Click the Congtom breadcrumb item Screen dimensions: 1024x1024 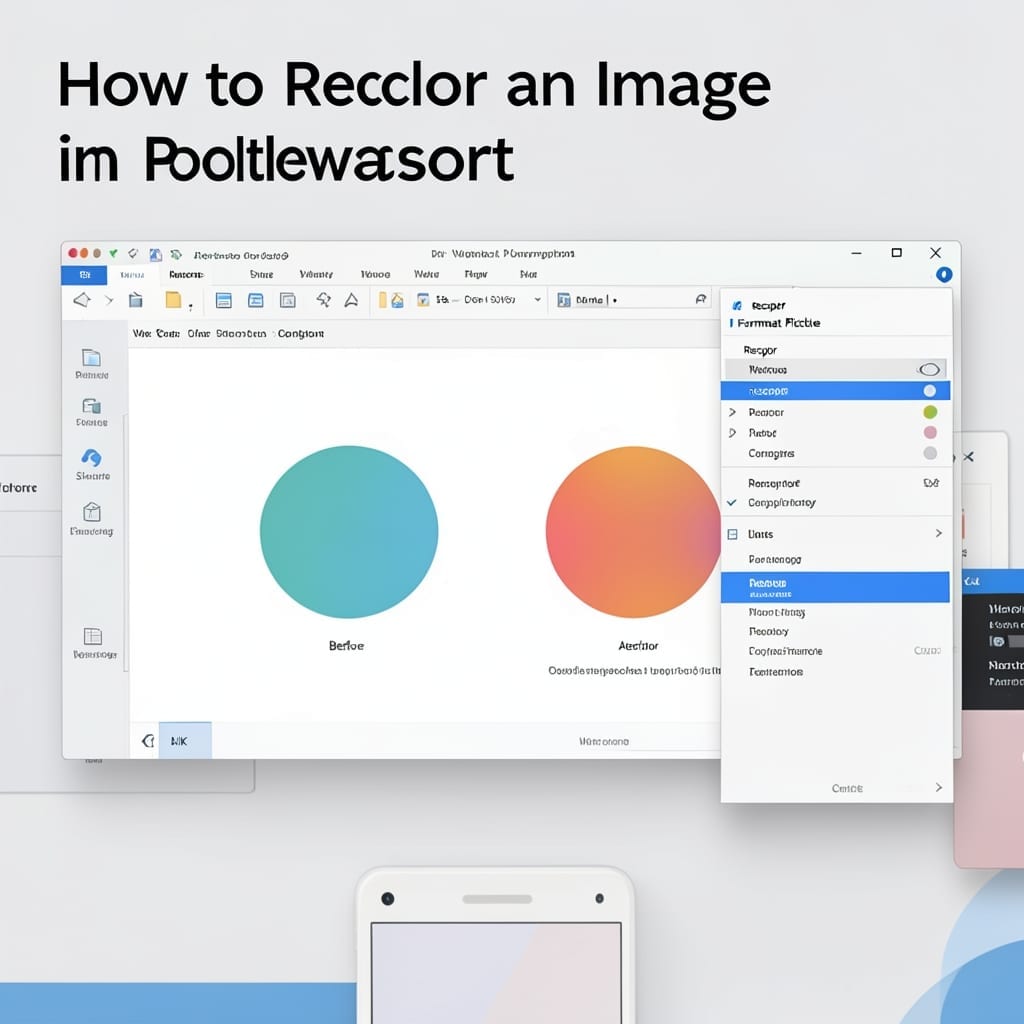[300, 334]
